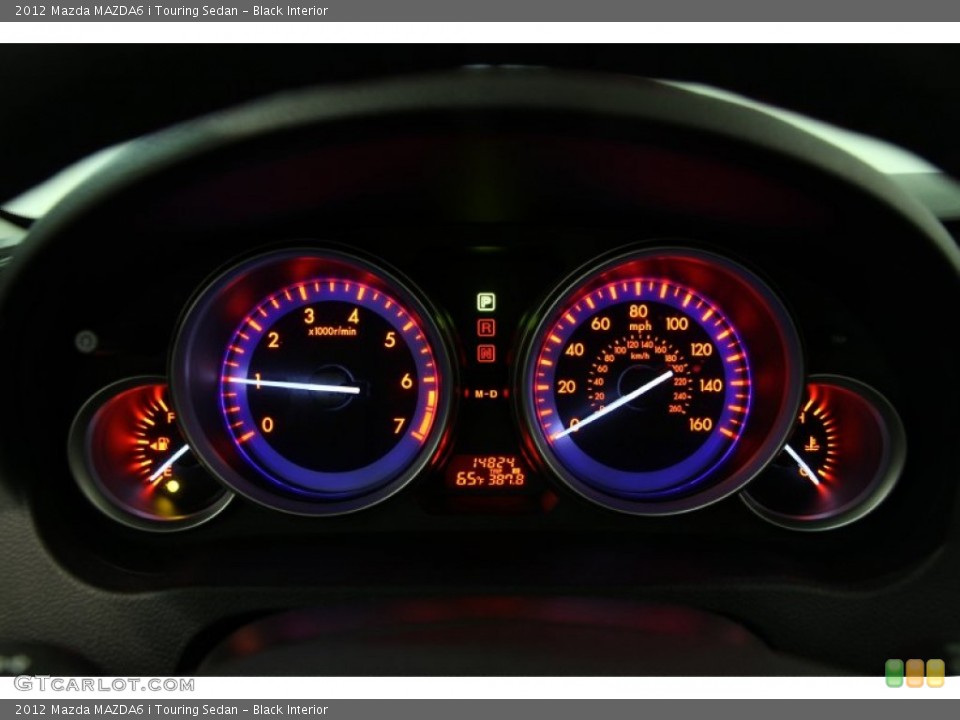960x720 pixels.
Task: Click number 1 on the tachometer
Action: point(258,381)
